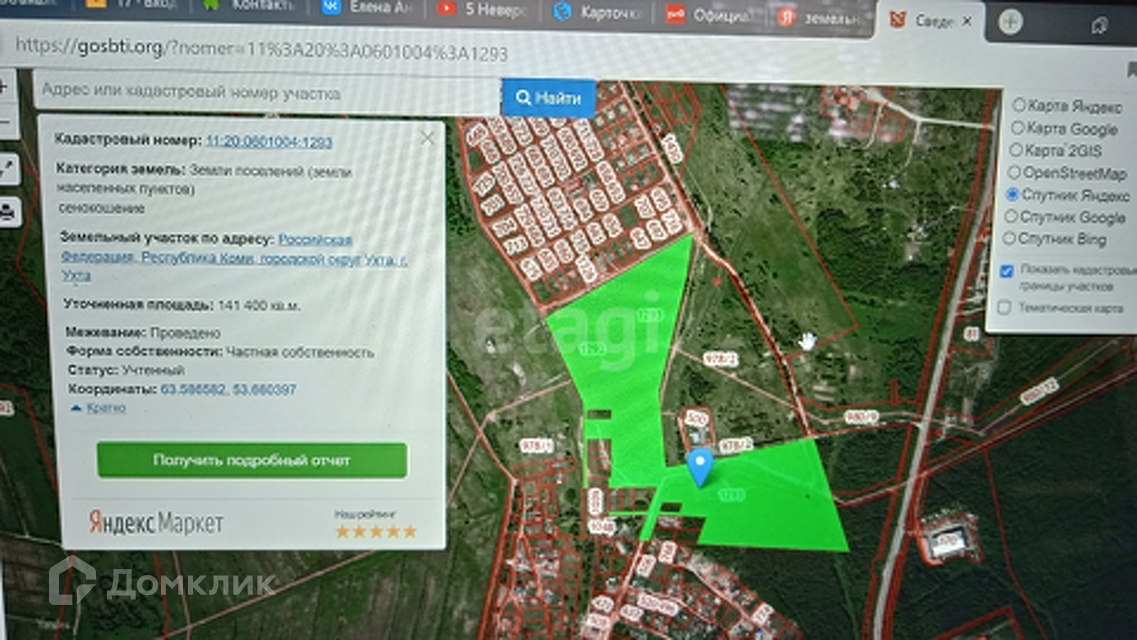Click the Найти search button
The image size is (1137, 640).
pyautogui.click(x=548, y=98)
